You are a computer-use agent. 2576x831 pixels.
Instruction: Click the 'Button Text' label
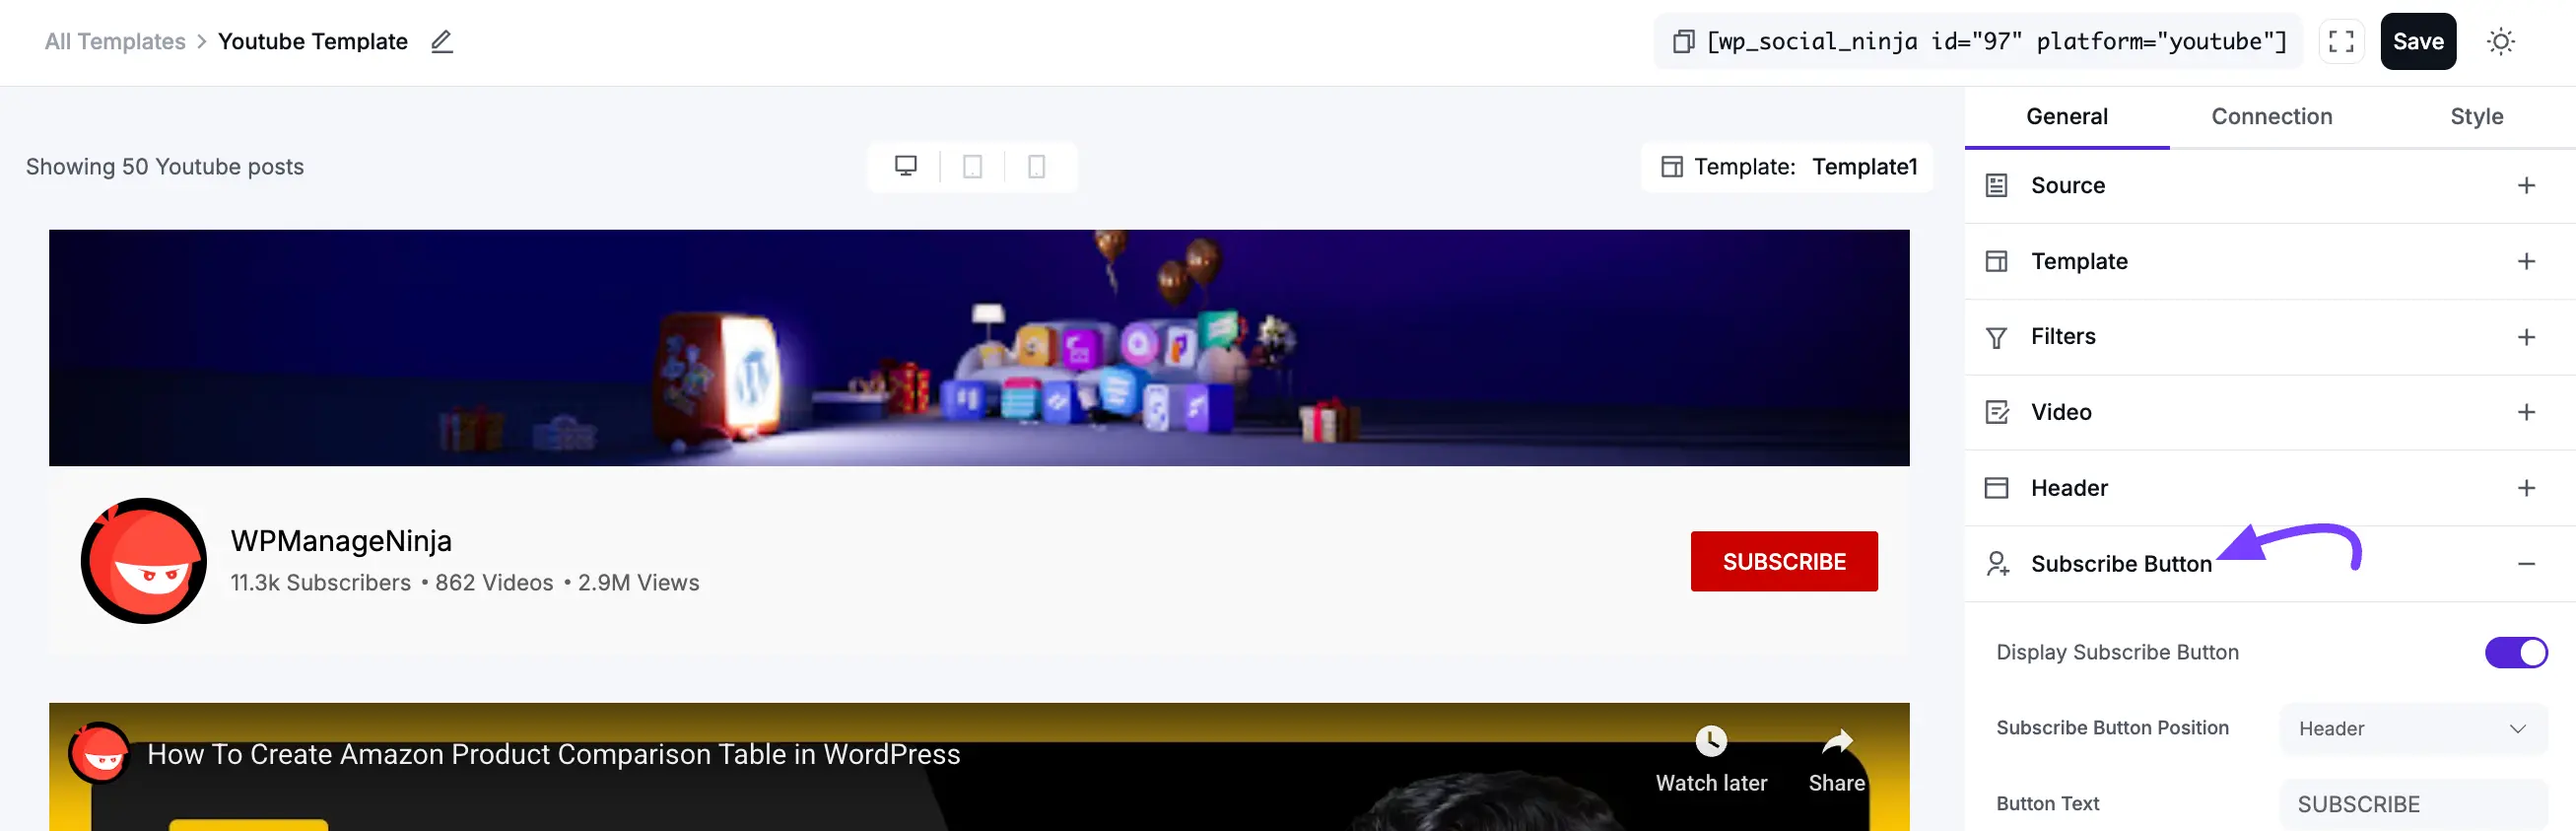pos(2047,804)
